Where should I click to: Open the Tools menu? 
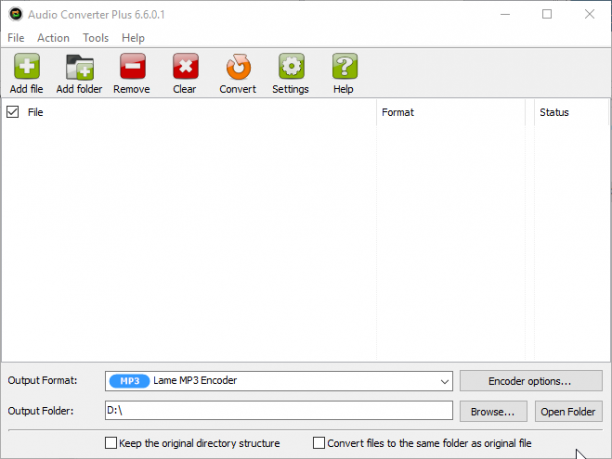point(96,38)
